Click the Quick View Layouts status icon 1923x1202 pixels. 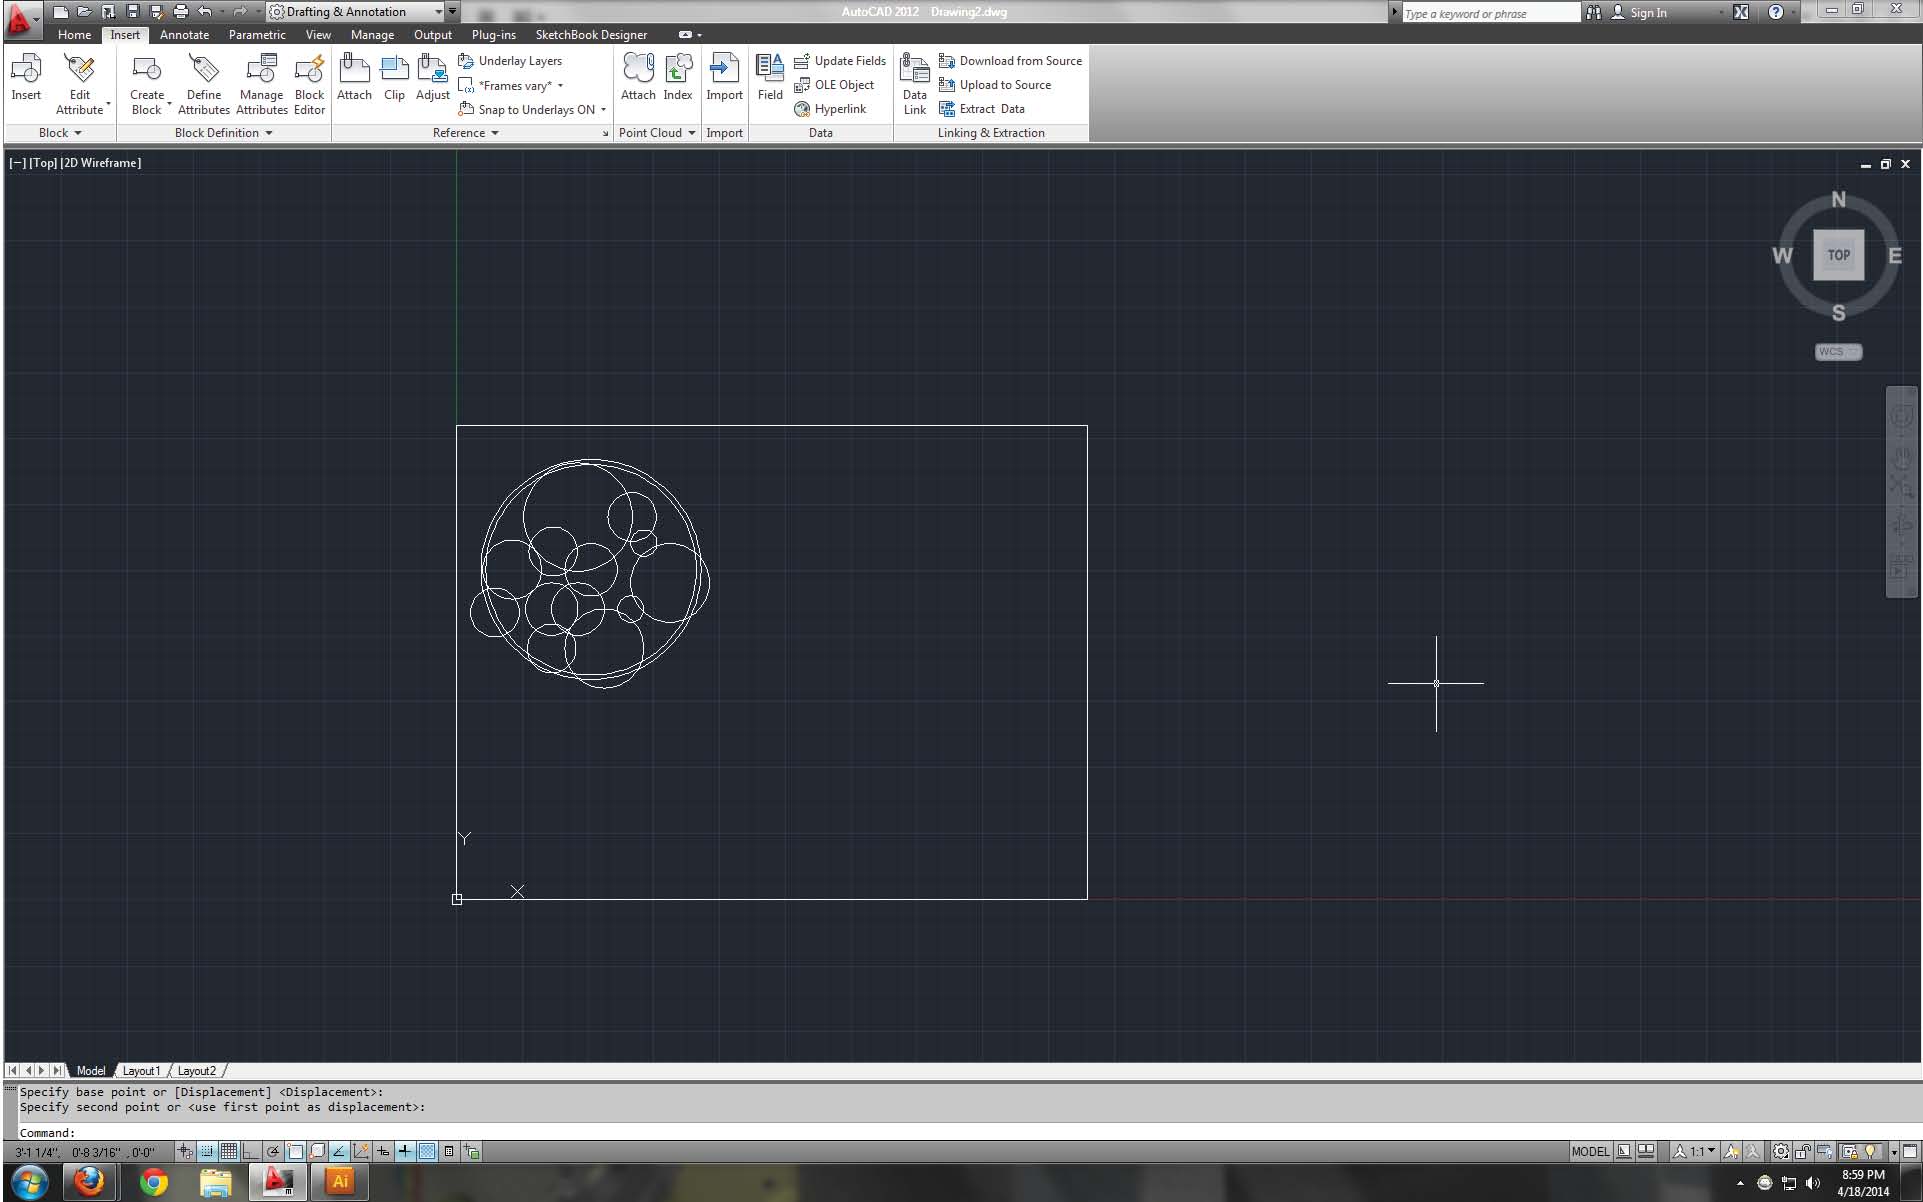tap(1624, 1151)
